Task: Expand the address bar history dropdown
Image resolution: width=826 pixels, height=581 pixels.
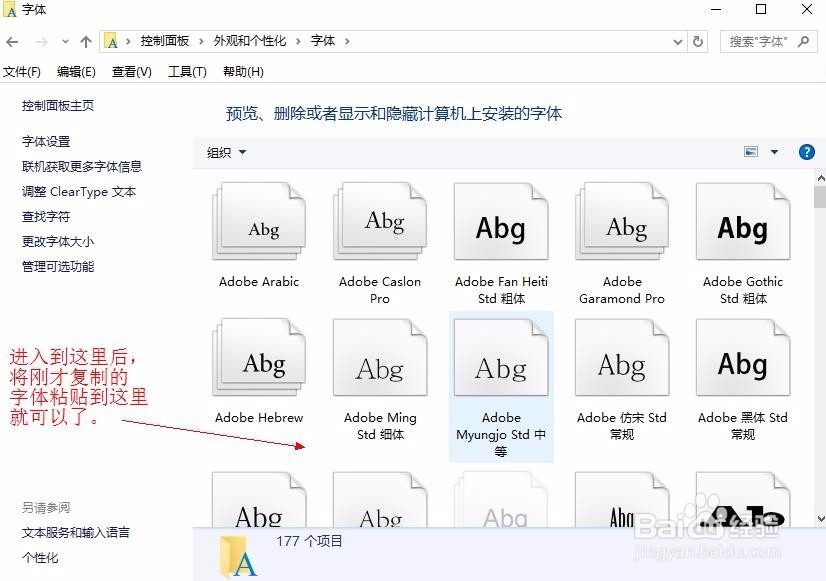Action: point(678,42)
